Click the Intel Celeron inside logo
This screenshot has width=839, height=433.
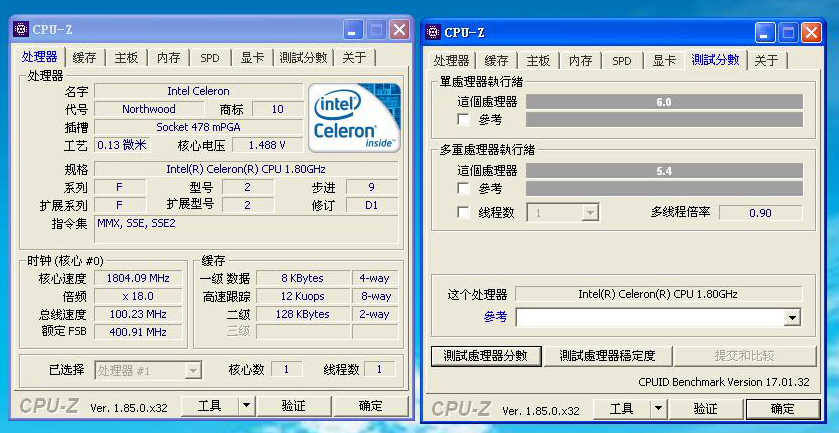click(x=354, y=118)
